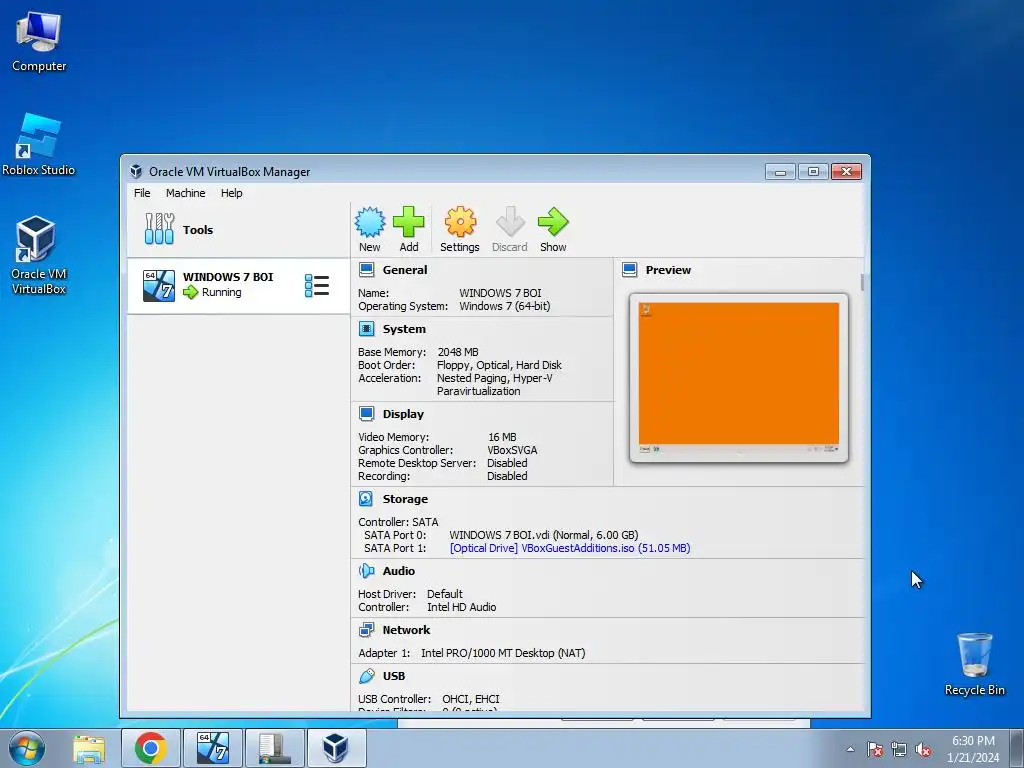Screen dimensions: 1024x768
Task: Open the Computer desktop icon
Action: (39, 41)
